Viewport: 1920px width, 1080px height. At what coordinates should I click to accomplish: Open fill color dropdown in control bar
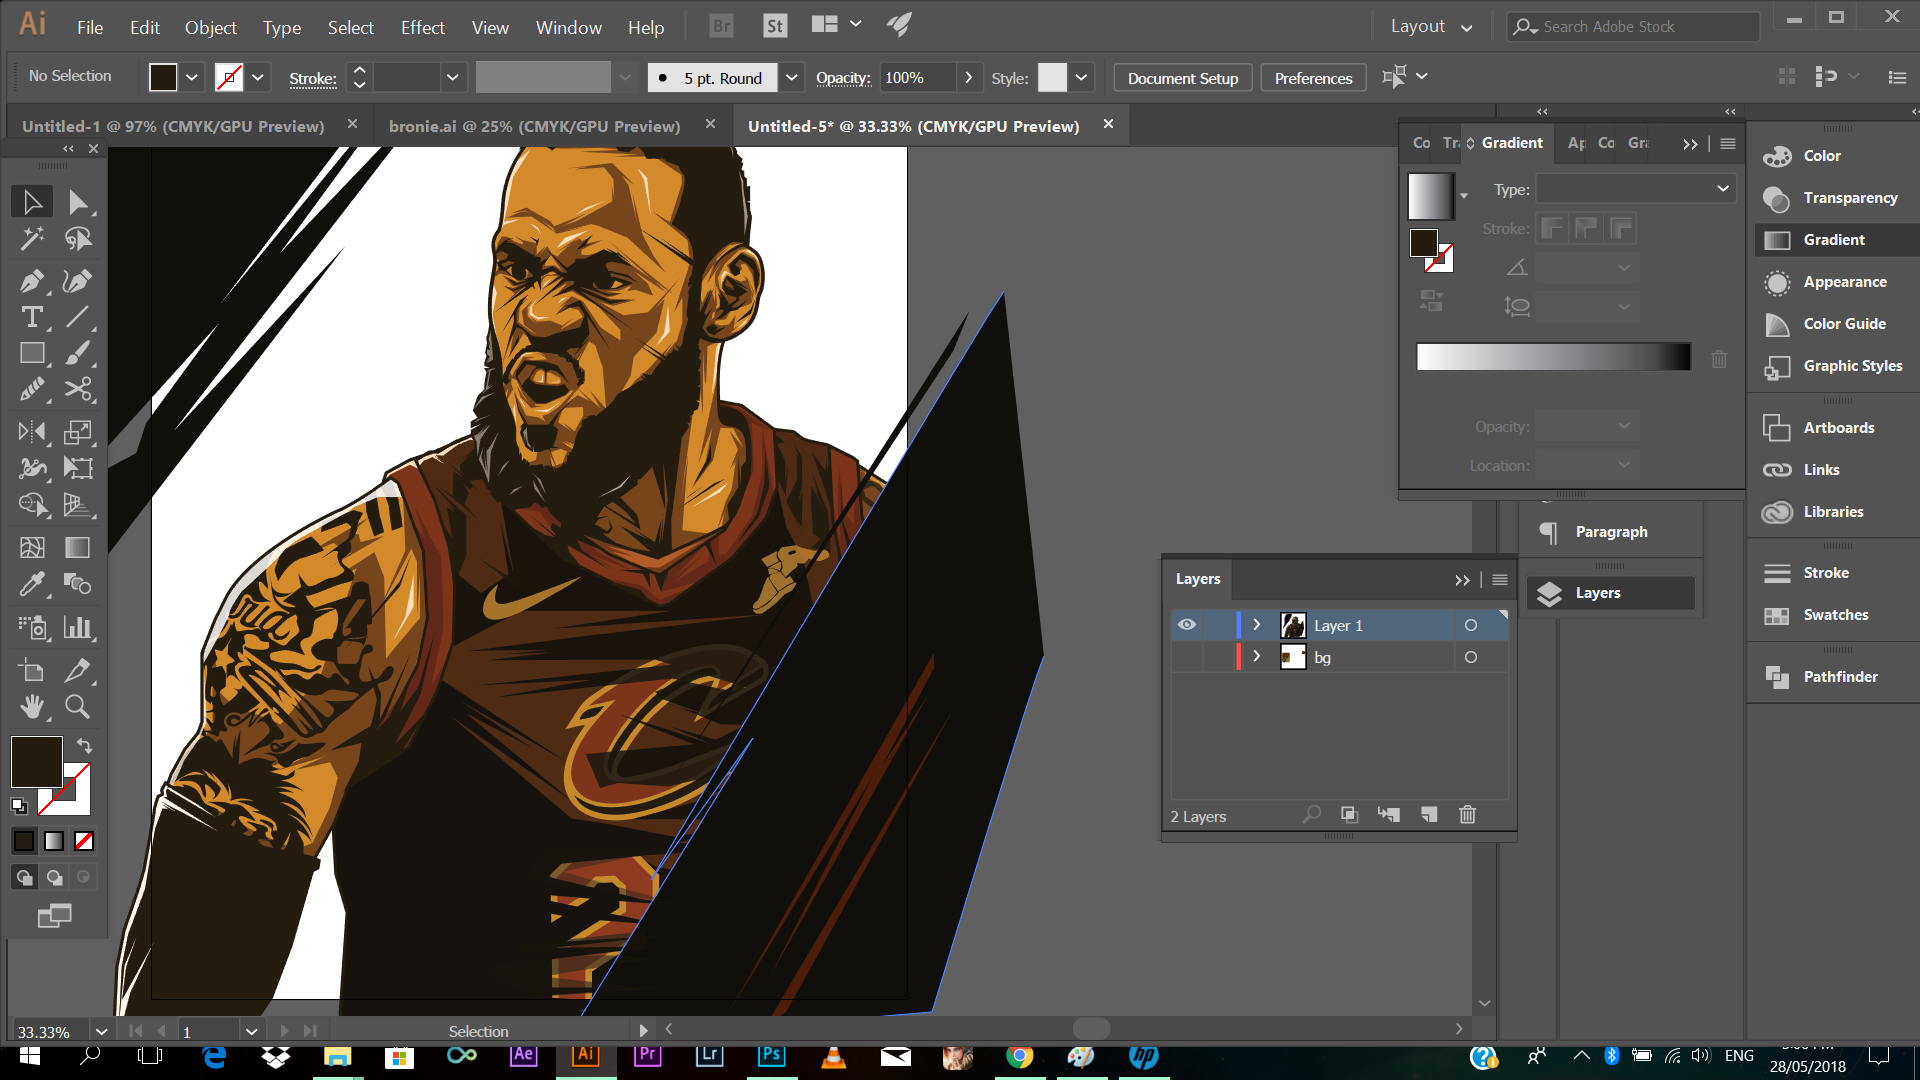tap(191, 77)
